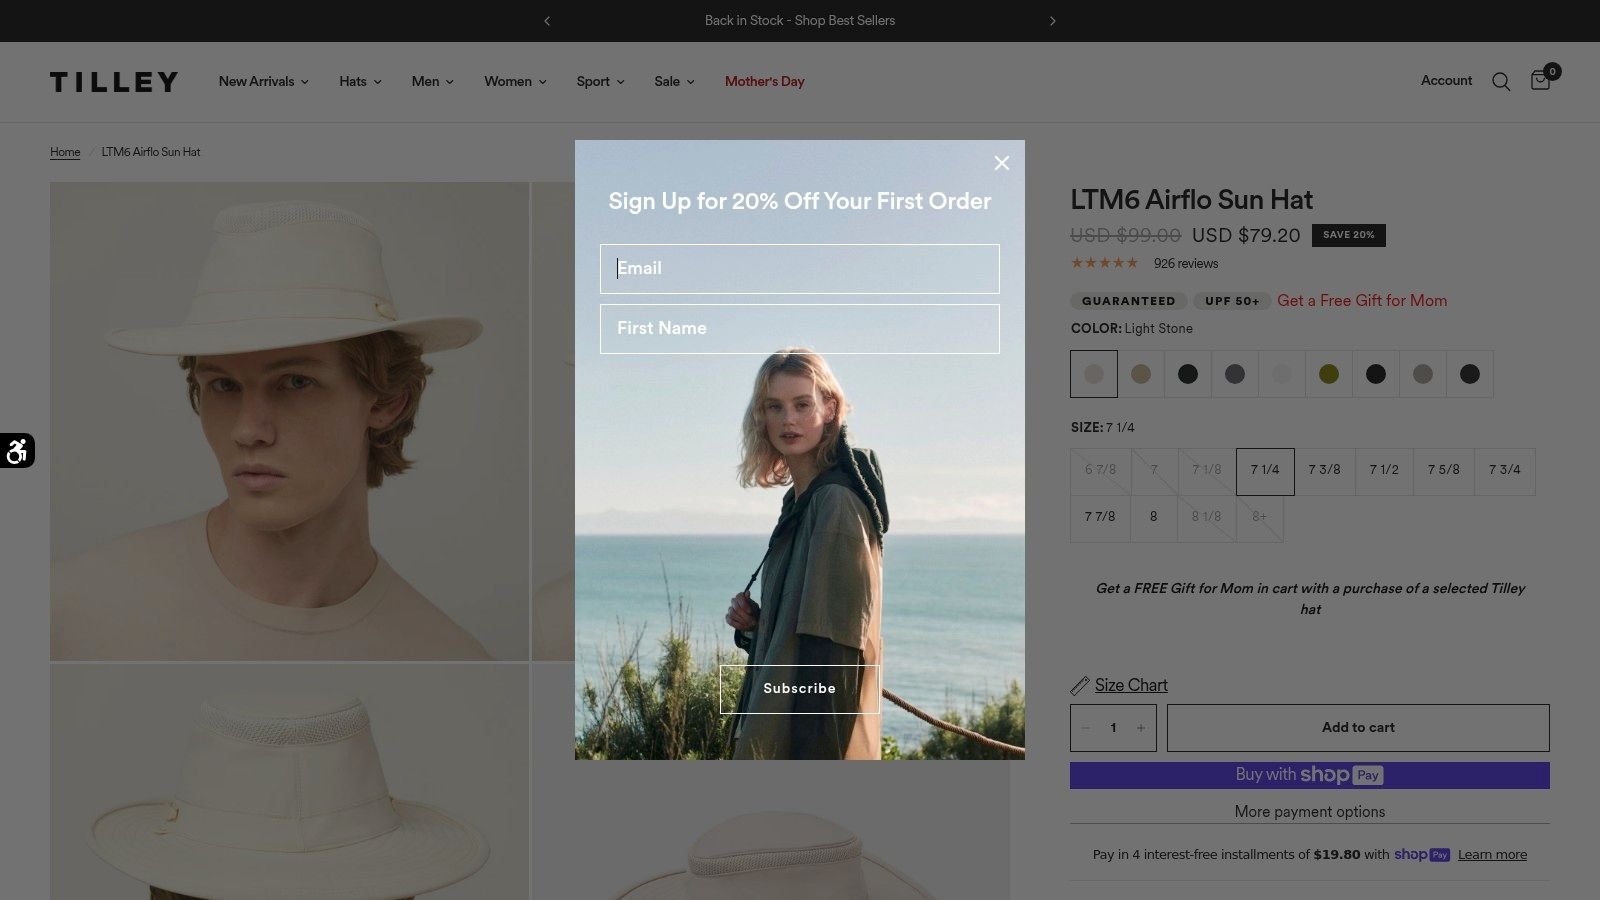The height and width of the screenshot is (900, 1600).
Task: Focus the First Name field
Action: pos(800,329)
